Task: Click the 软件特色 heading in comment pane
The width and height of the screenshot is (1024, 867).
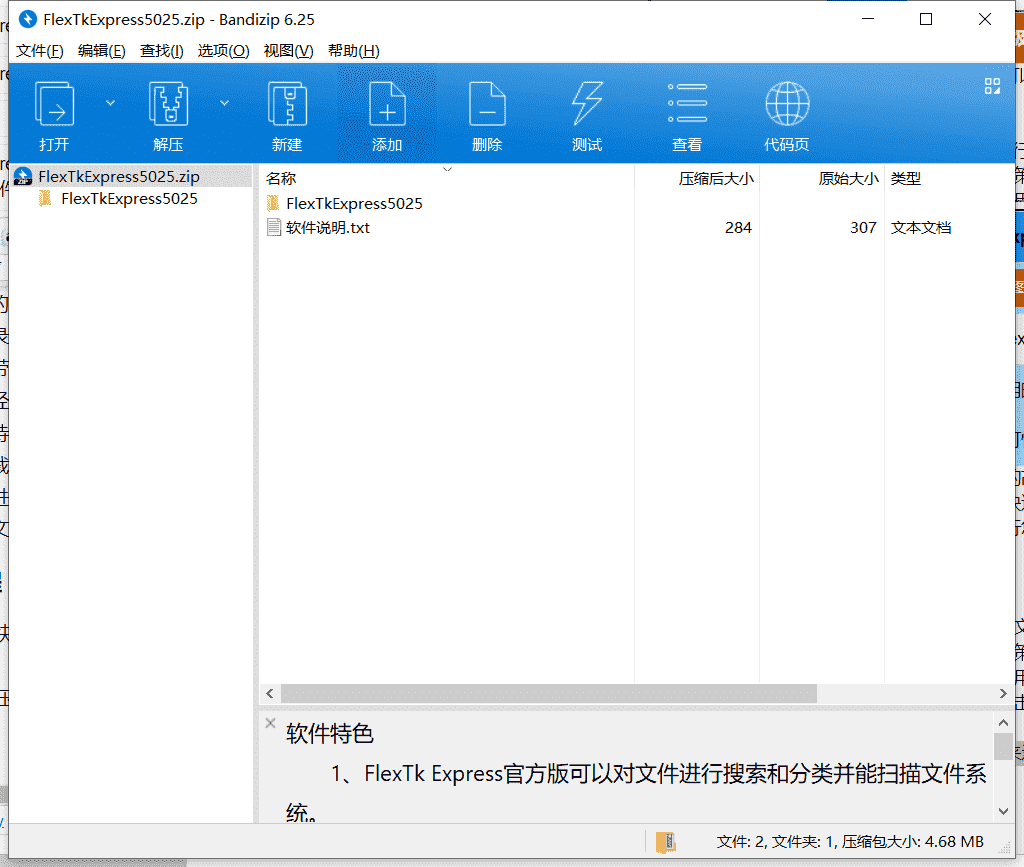Action: point(330,734)
